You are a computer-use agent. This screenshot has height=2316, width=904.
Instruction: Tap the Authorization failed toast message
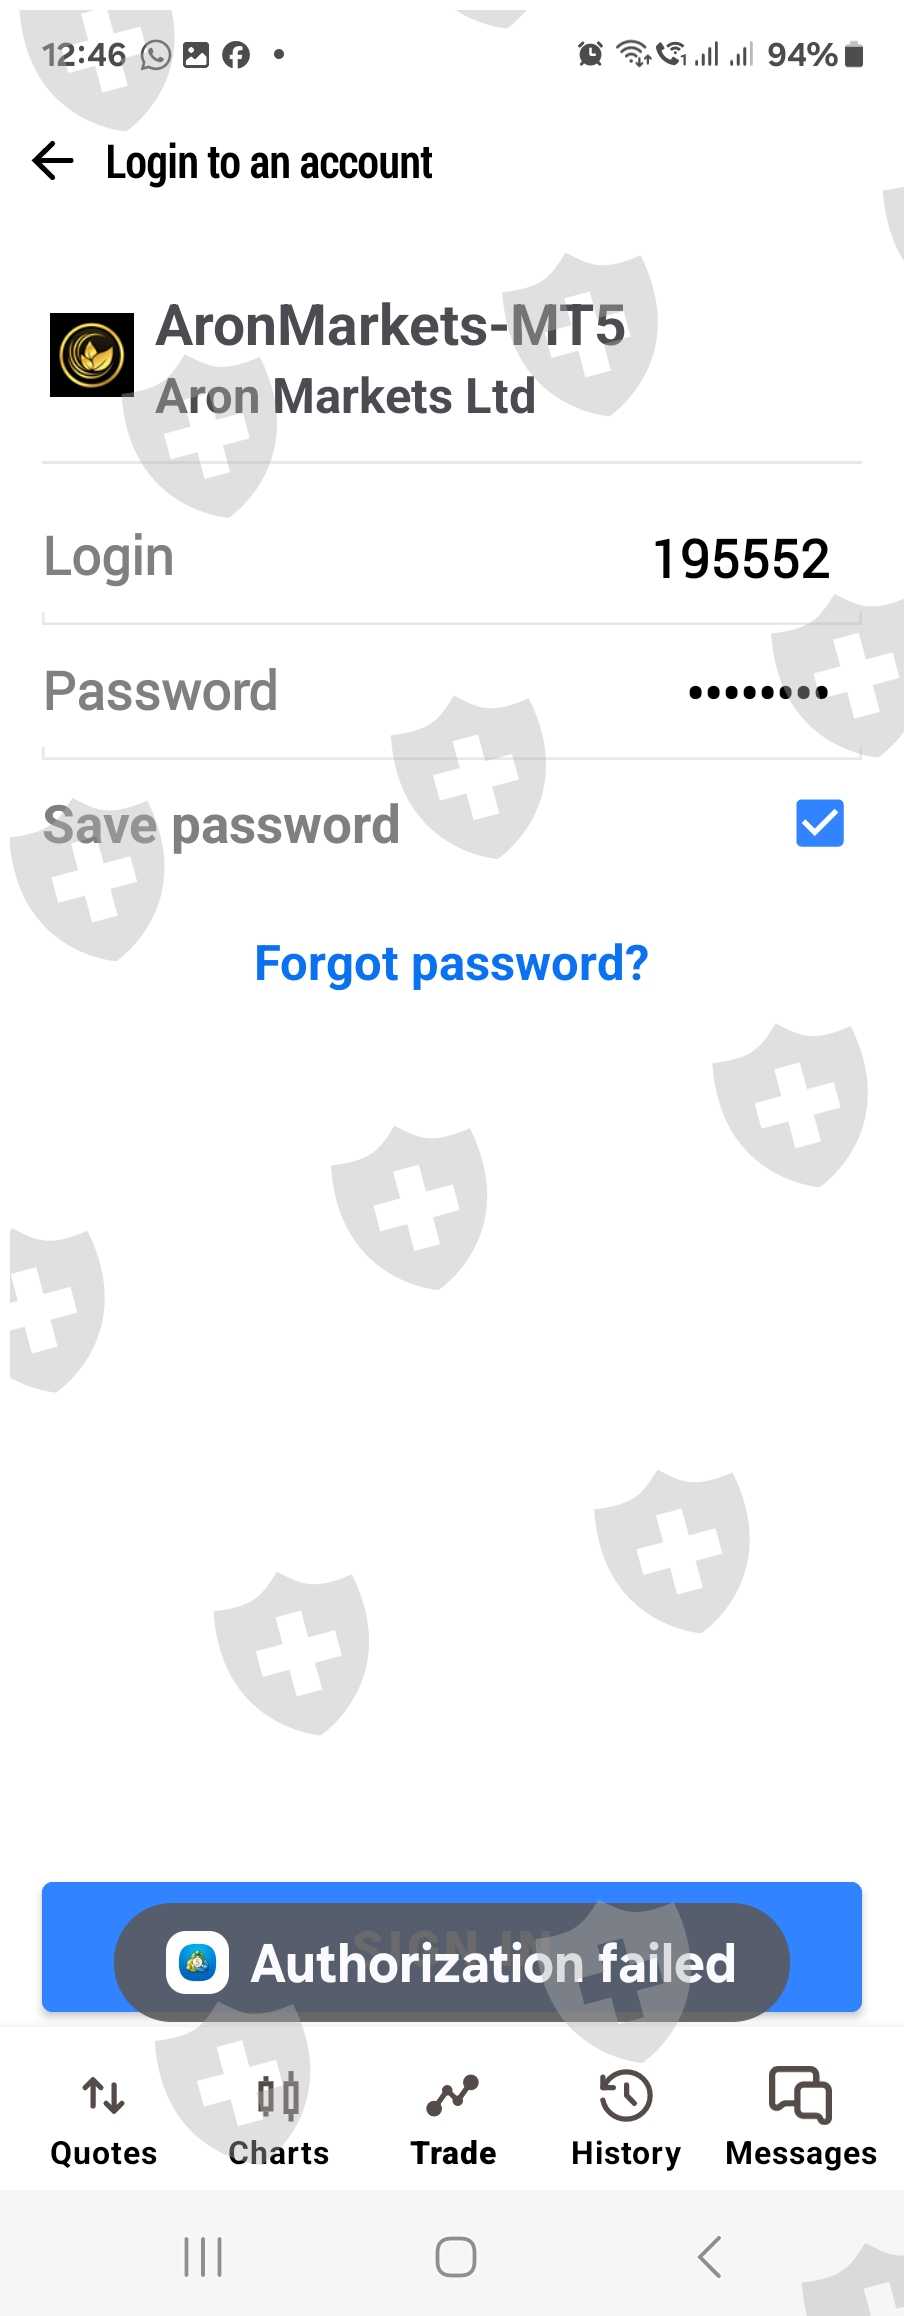point(452,1962)
